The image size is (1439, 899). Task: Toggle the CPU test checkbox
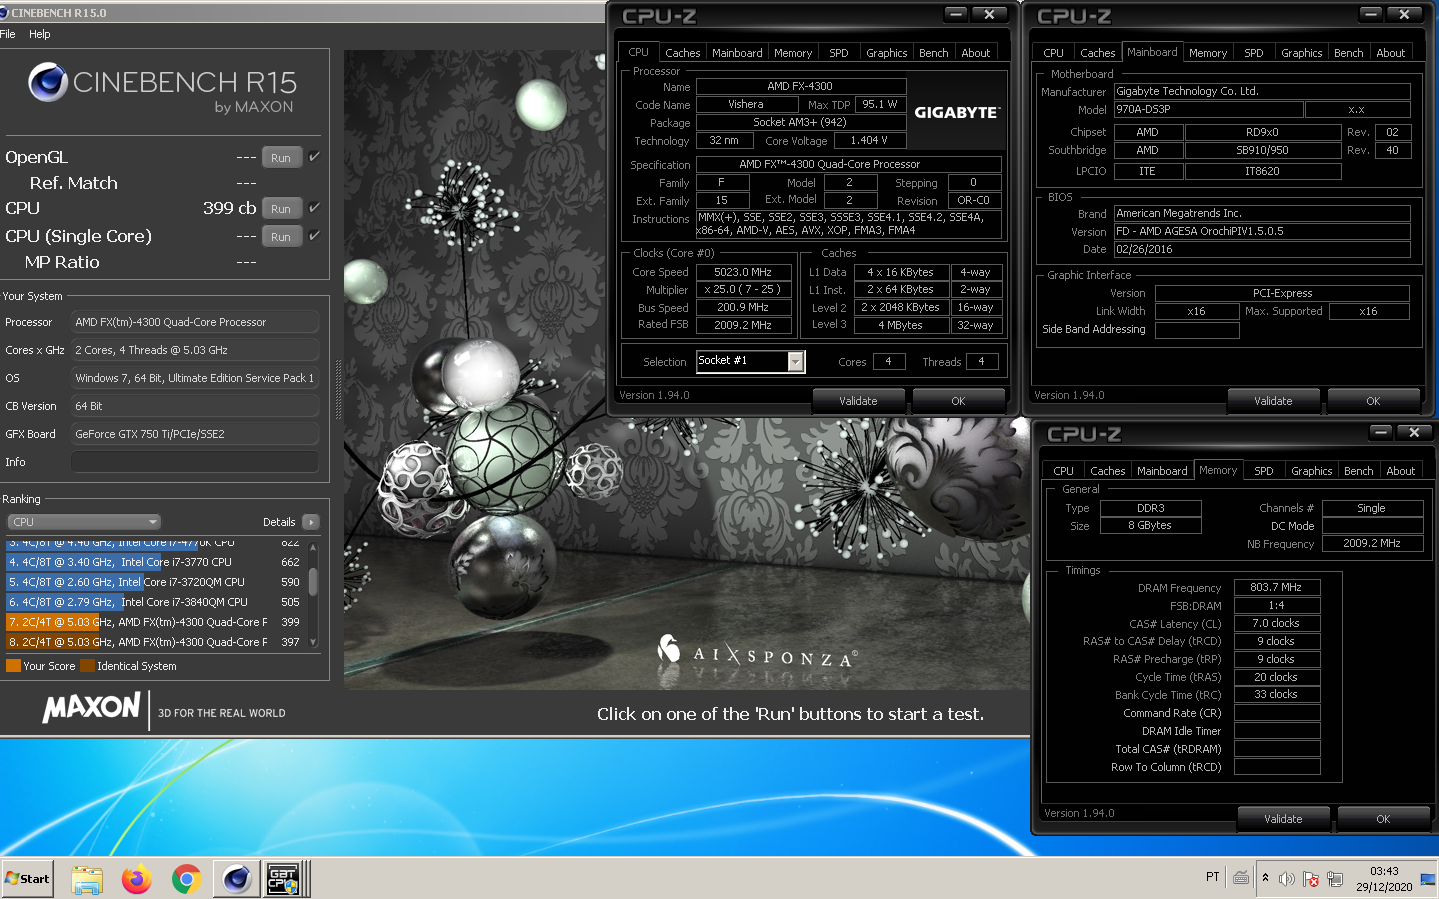pos(314,208)
